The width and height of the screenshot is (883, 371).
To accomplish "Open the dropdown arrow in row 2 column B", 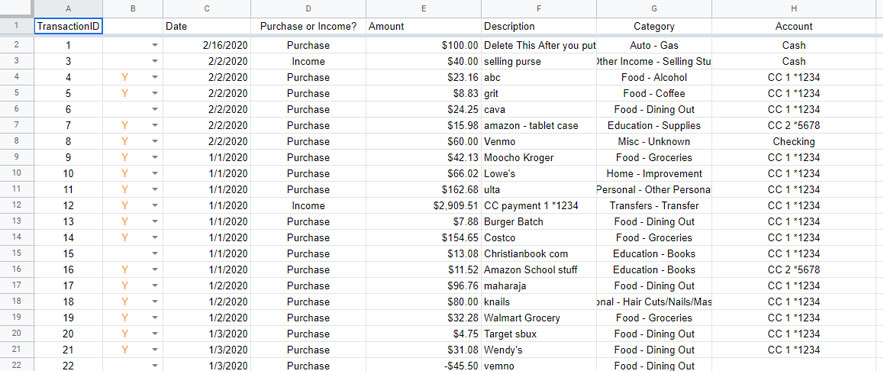I will tap(155, 46).
